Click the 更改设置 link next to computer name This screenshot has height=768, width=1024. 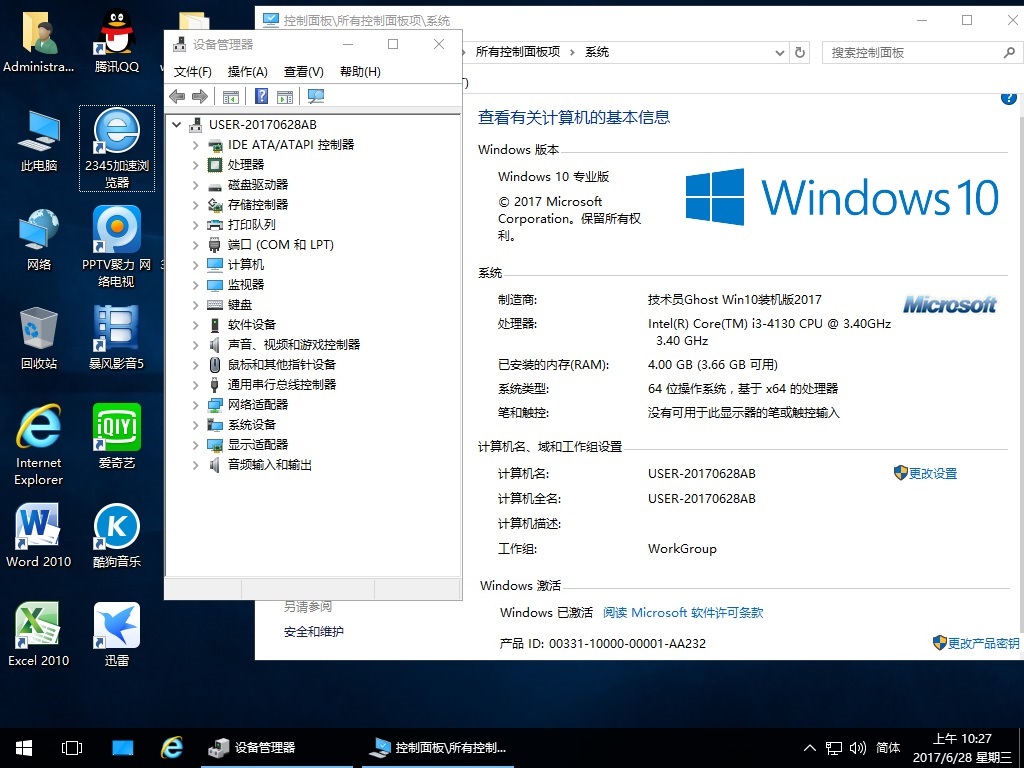pyautogui.click(x=933, y=472)
